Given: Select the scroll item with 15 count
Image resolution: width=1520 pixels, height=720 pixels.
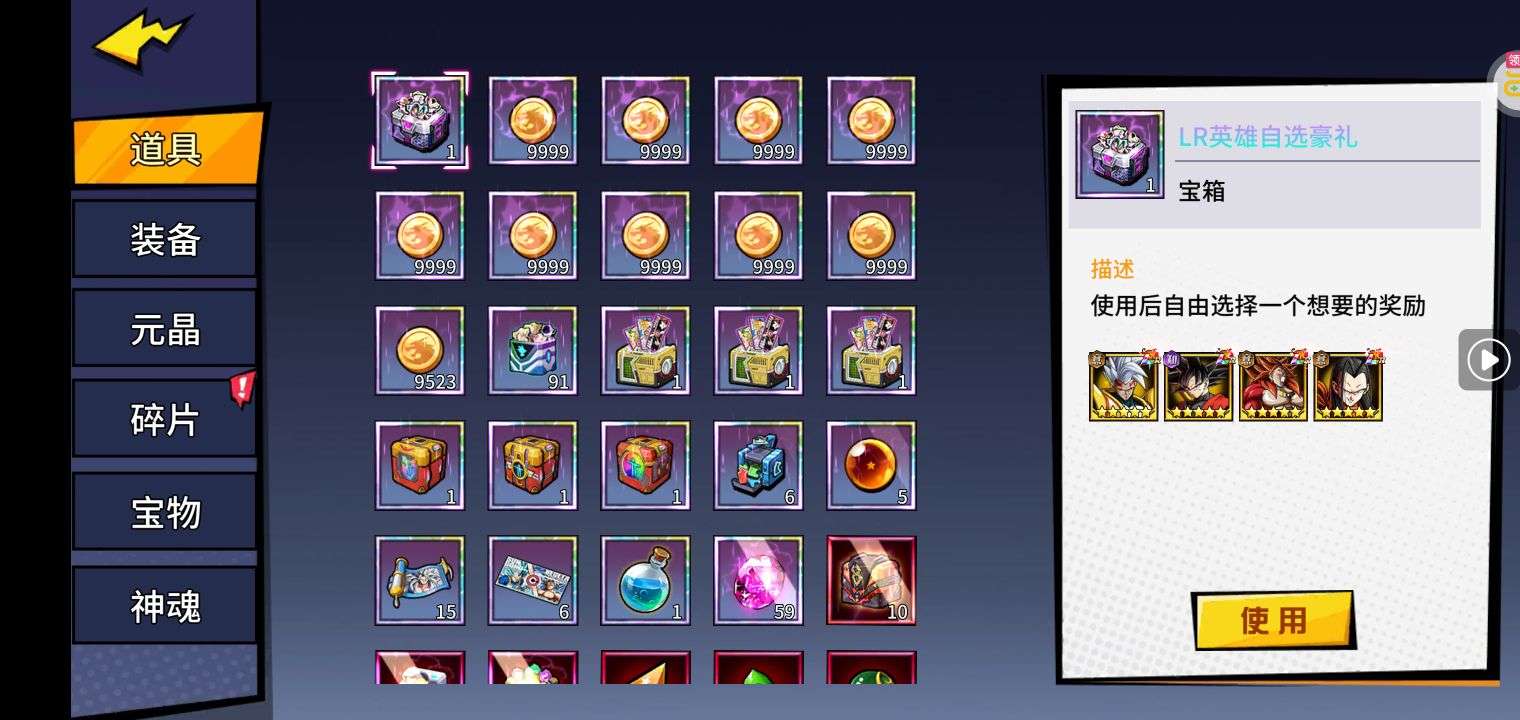Looking at the screenshot, I should [x=419, y=580].
